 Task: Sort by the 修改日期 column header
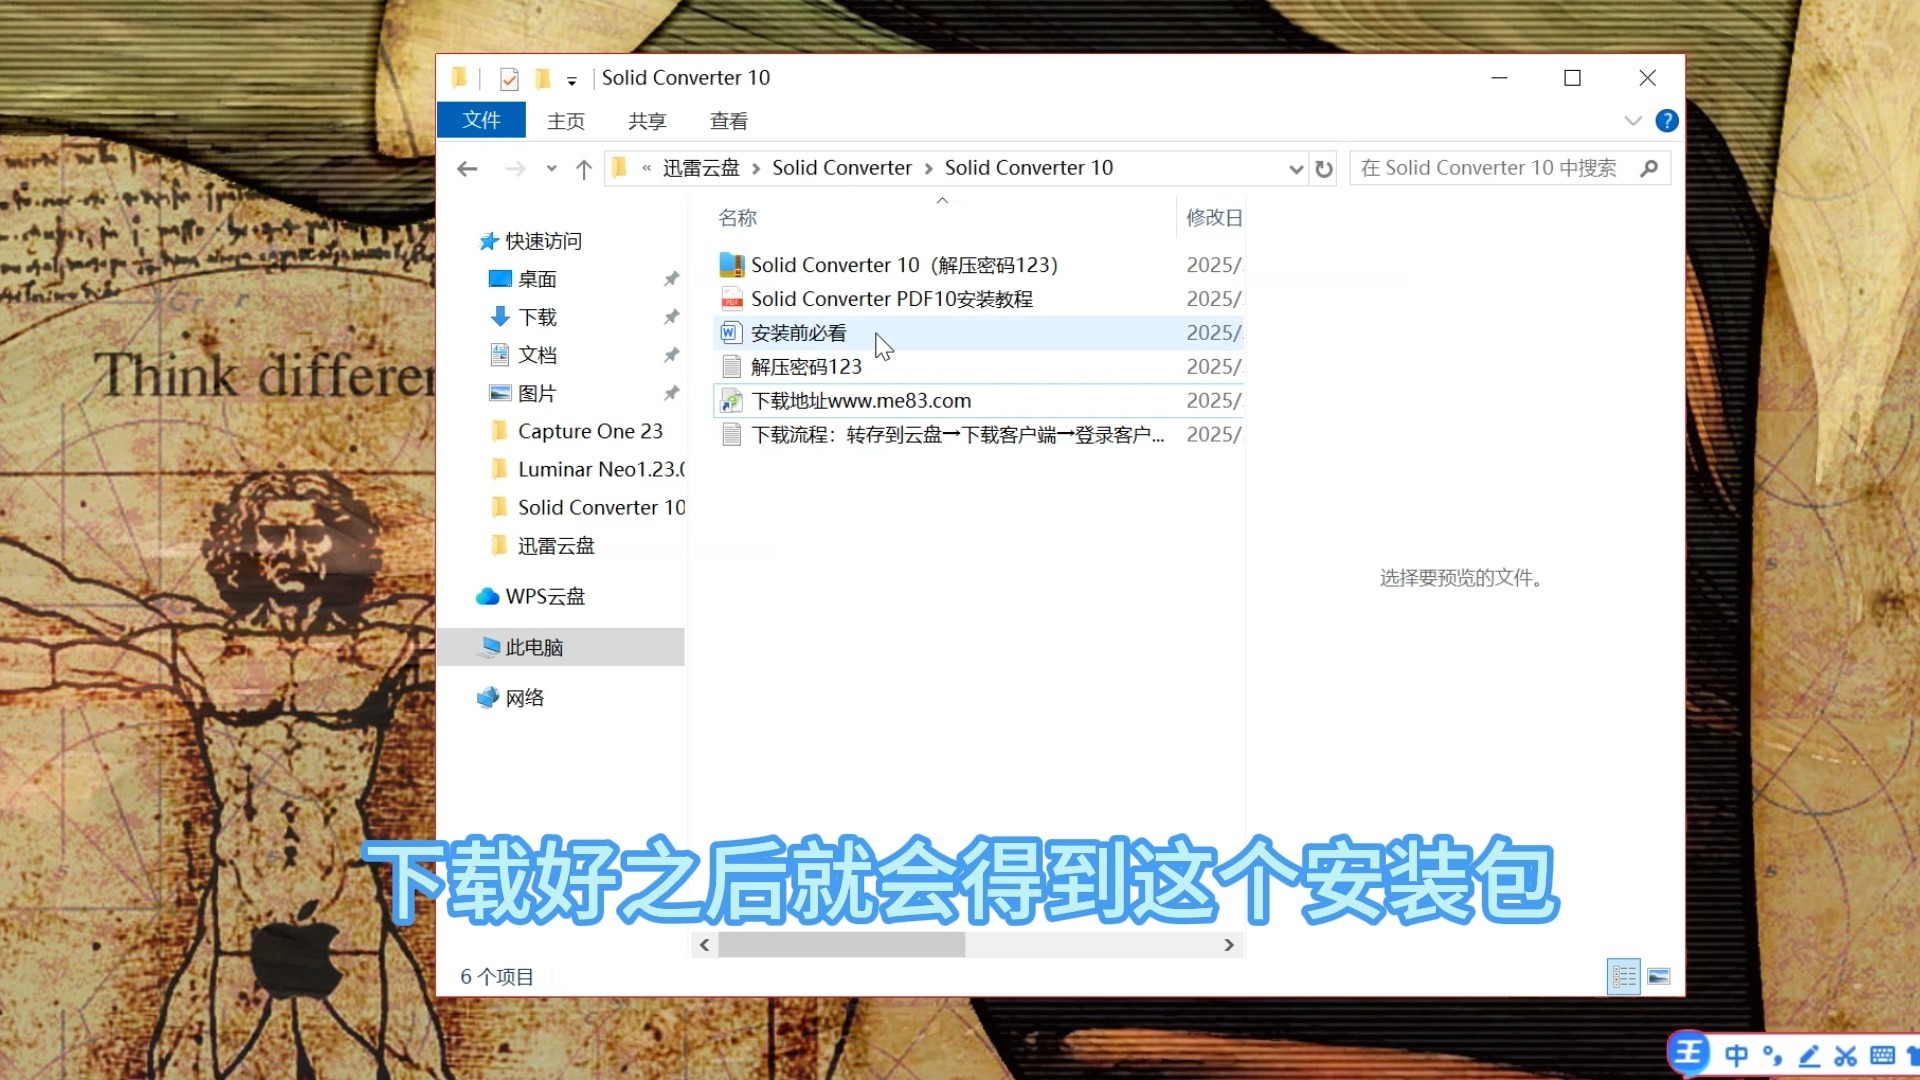coord(1213,218)
